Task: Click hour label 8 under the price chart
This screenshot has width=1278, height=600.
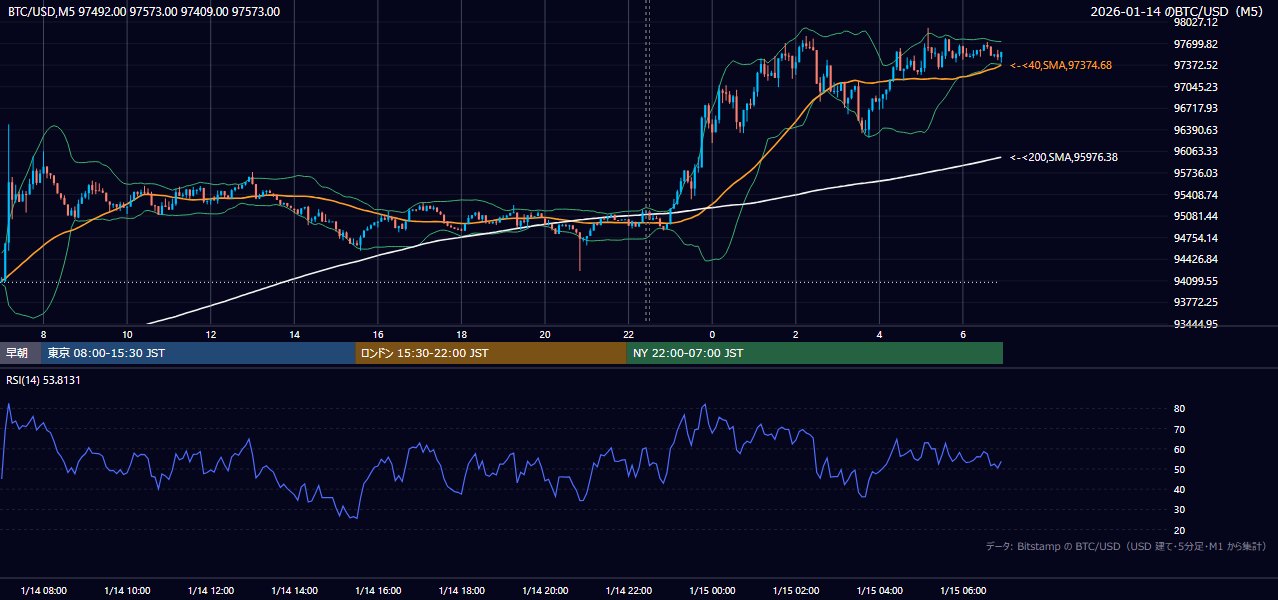Action: point(43,334)
